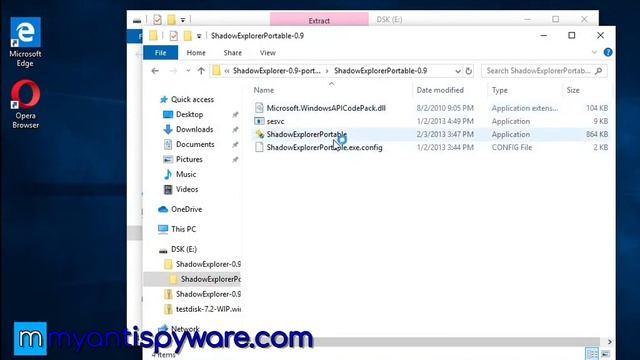640x360 pixels.
Task: Click the new folder icon in the title bar
Action: click(187, 36)
